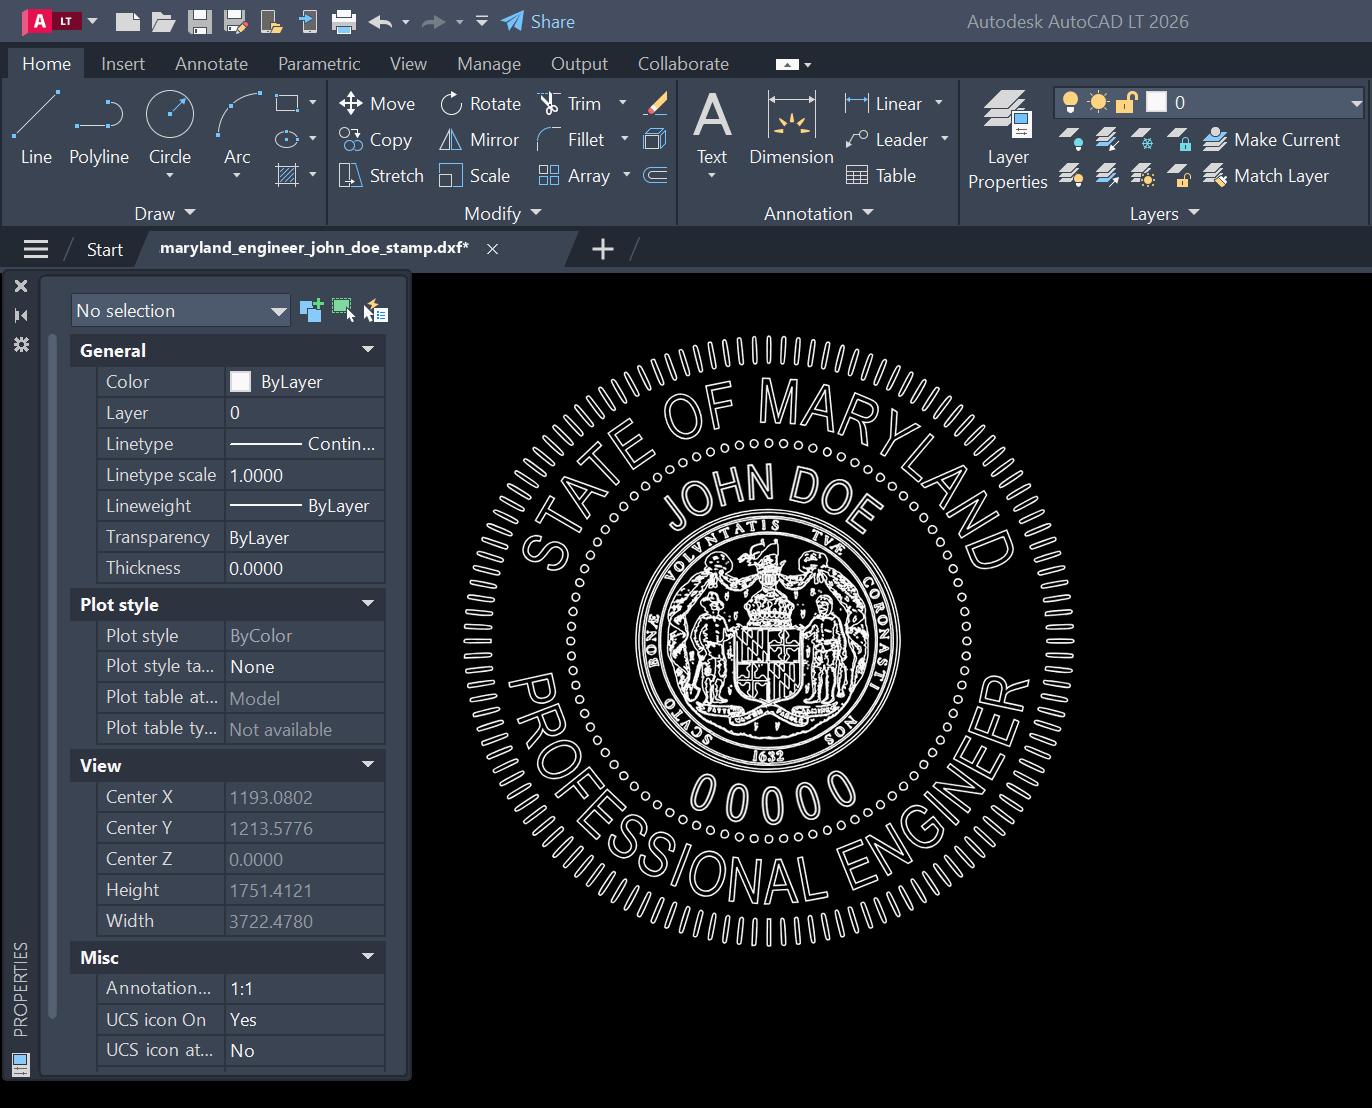
Task: Click the Ellipse draw icon
Action: click(x=287, y=139)
